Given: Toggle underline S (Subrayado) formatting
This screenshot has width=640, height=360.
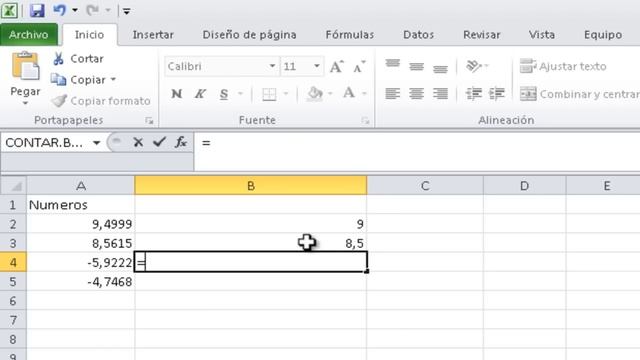Looking at the screenshot, I should (224, 94).
